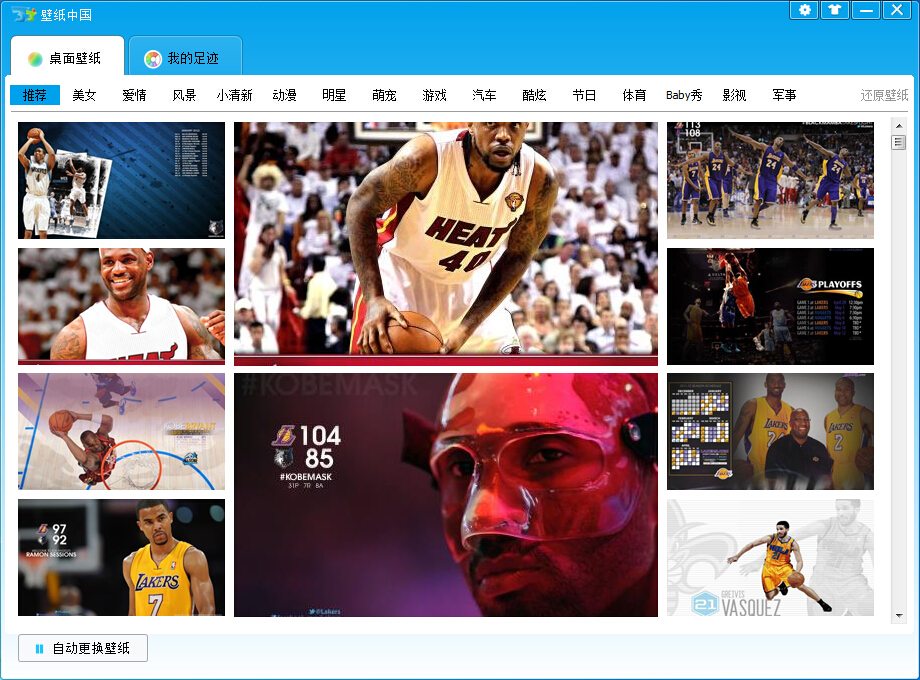This screenshot has height=680, width=920.
Task: Click the 自动更换壁纸 button
Action: click(83, 648)
